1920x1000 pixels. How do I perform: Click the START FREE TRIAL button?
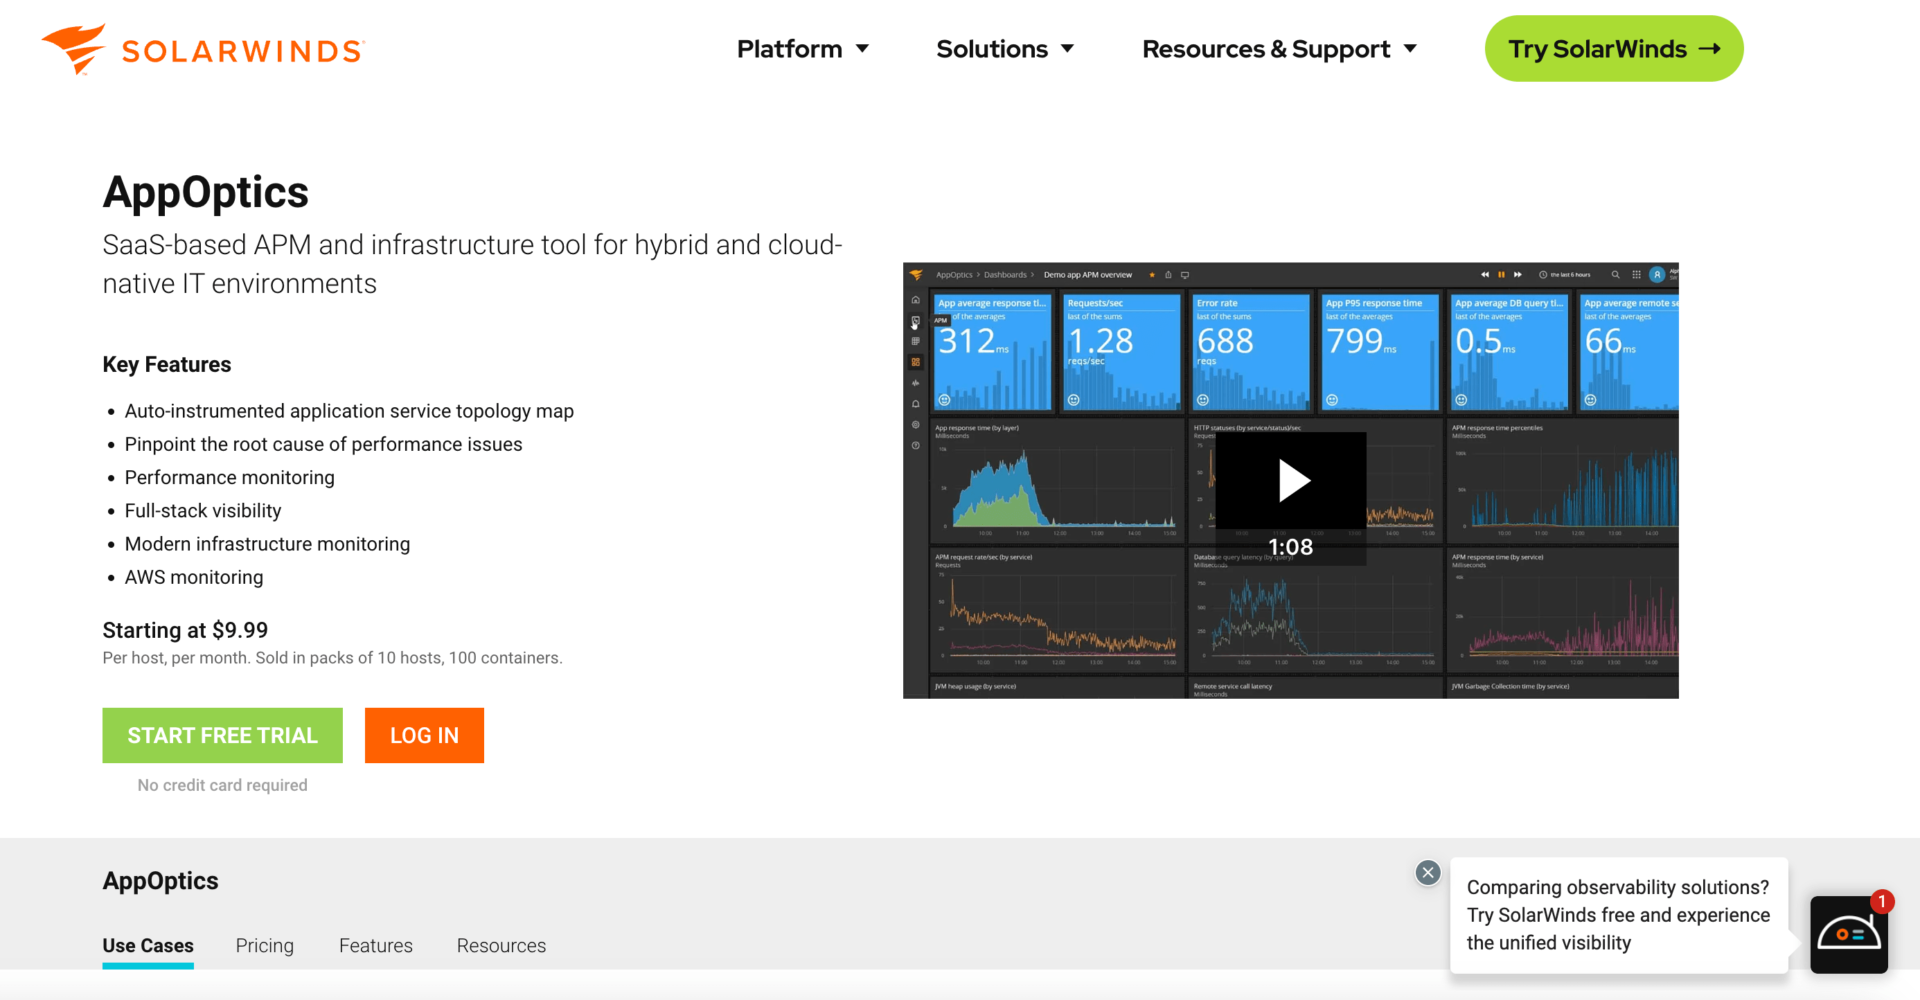pyautogui.click(x=222, y=735)
